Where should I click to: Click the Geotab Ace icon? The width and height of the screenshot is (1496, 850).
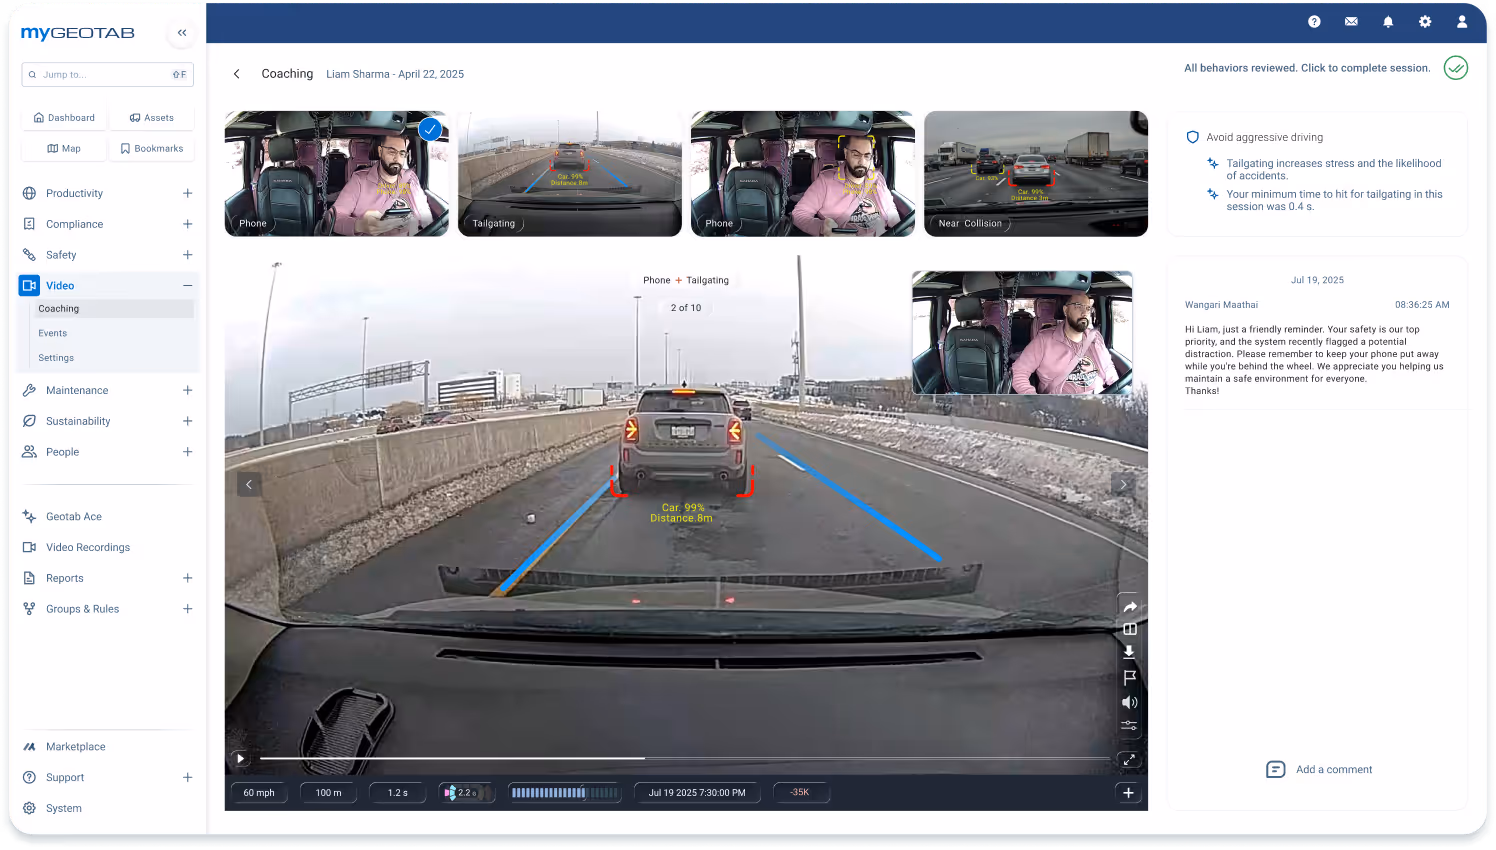click(x=29, y=516)
